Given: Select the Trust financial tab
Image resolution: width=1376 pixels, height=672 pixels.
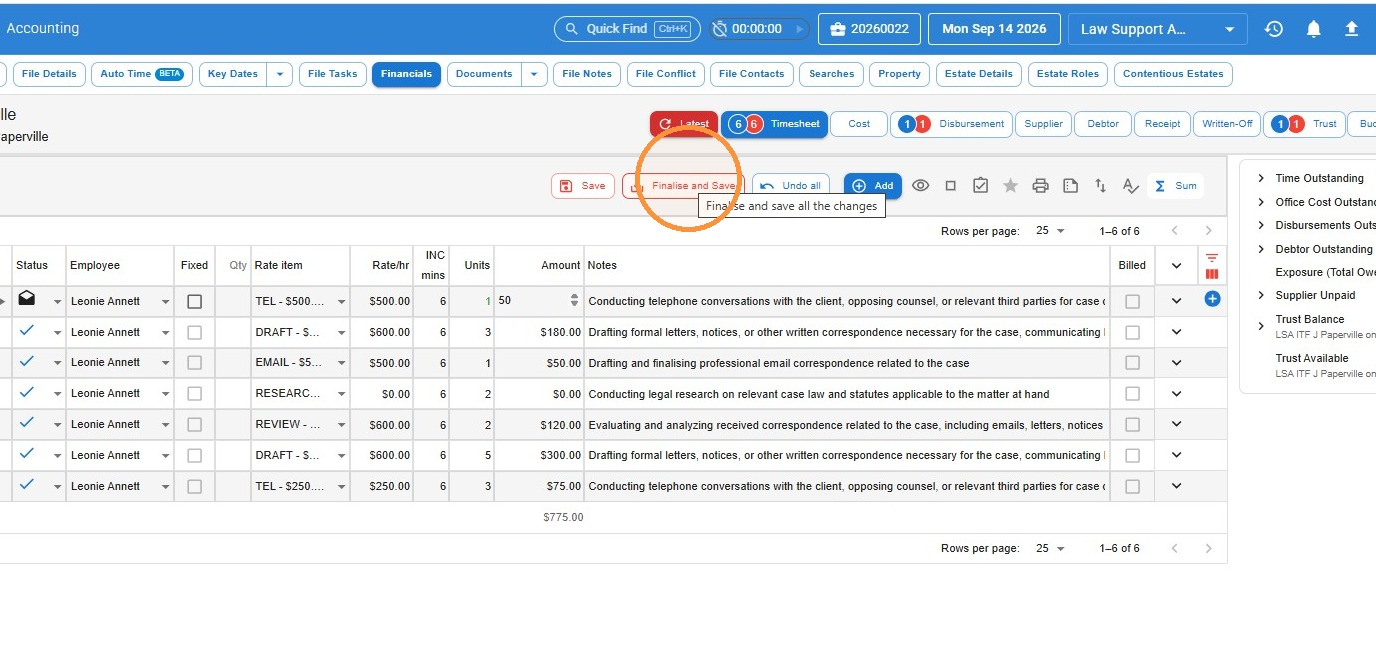Looking at the screenshot, I should point(1303,124).
